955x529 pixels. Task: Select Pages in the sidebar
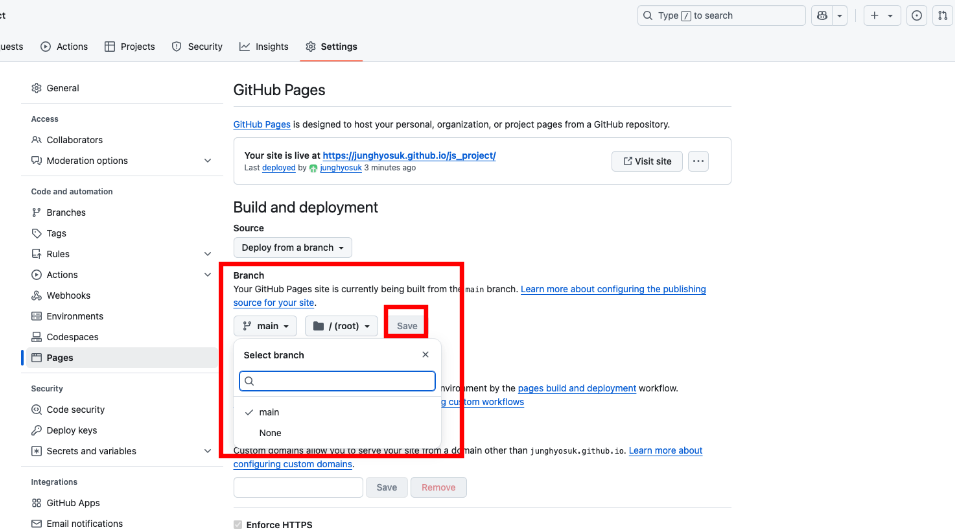(x=120, y=357)
